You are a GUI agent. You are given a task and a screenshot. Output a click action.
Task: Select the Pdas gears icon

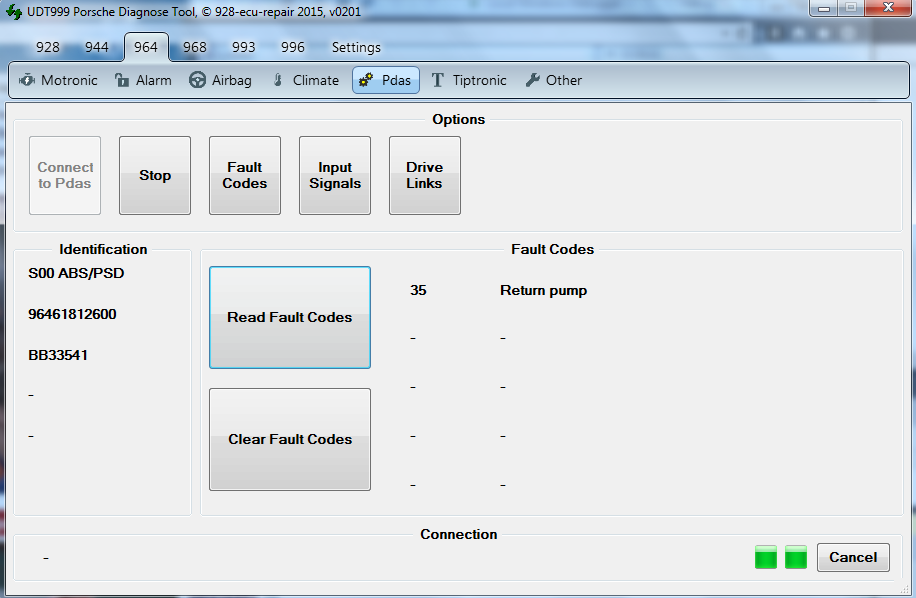click(366, 80)
